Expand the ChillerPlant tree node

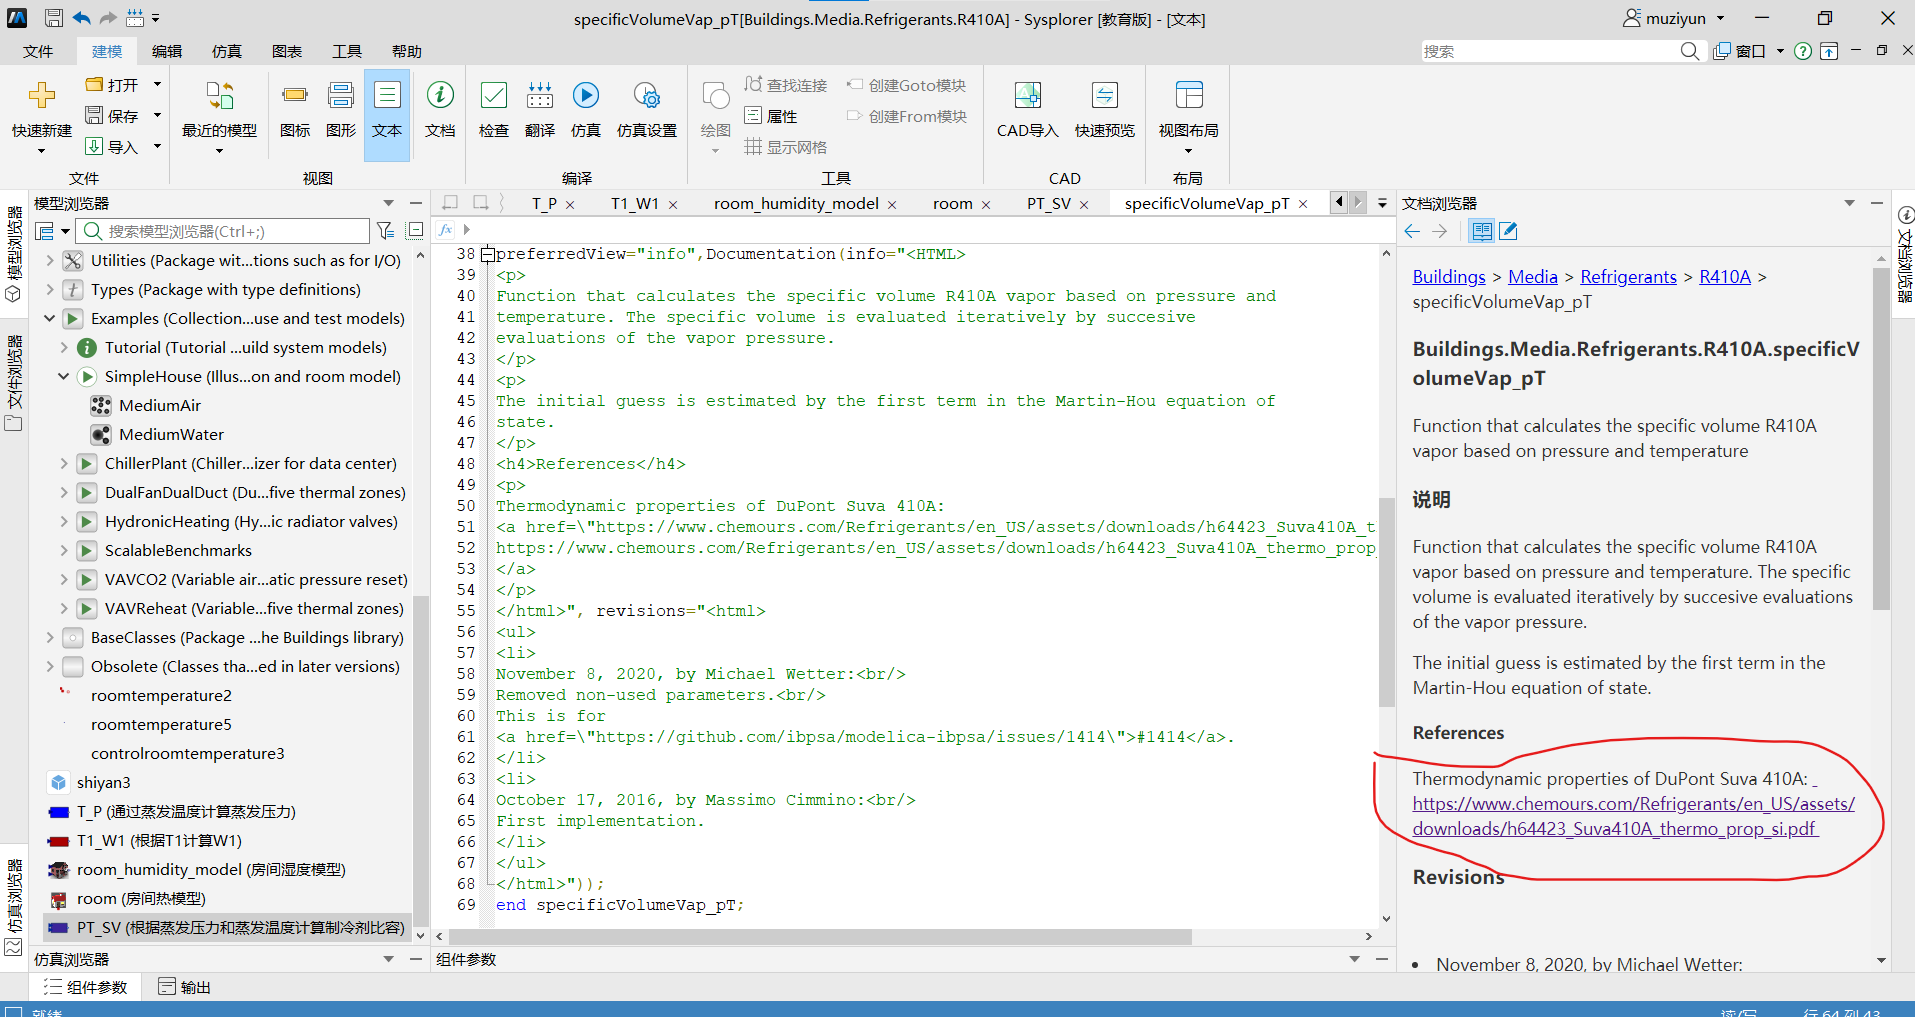coord(64,463)
